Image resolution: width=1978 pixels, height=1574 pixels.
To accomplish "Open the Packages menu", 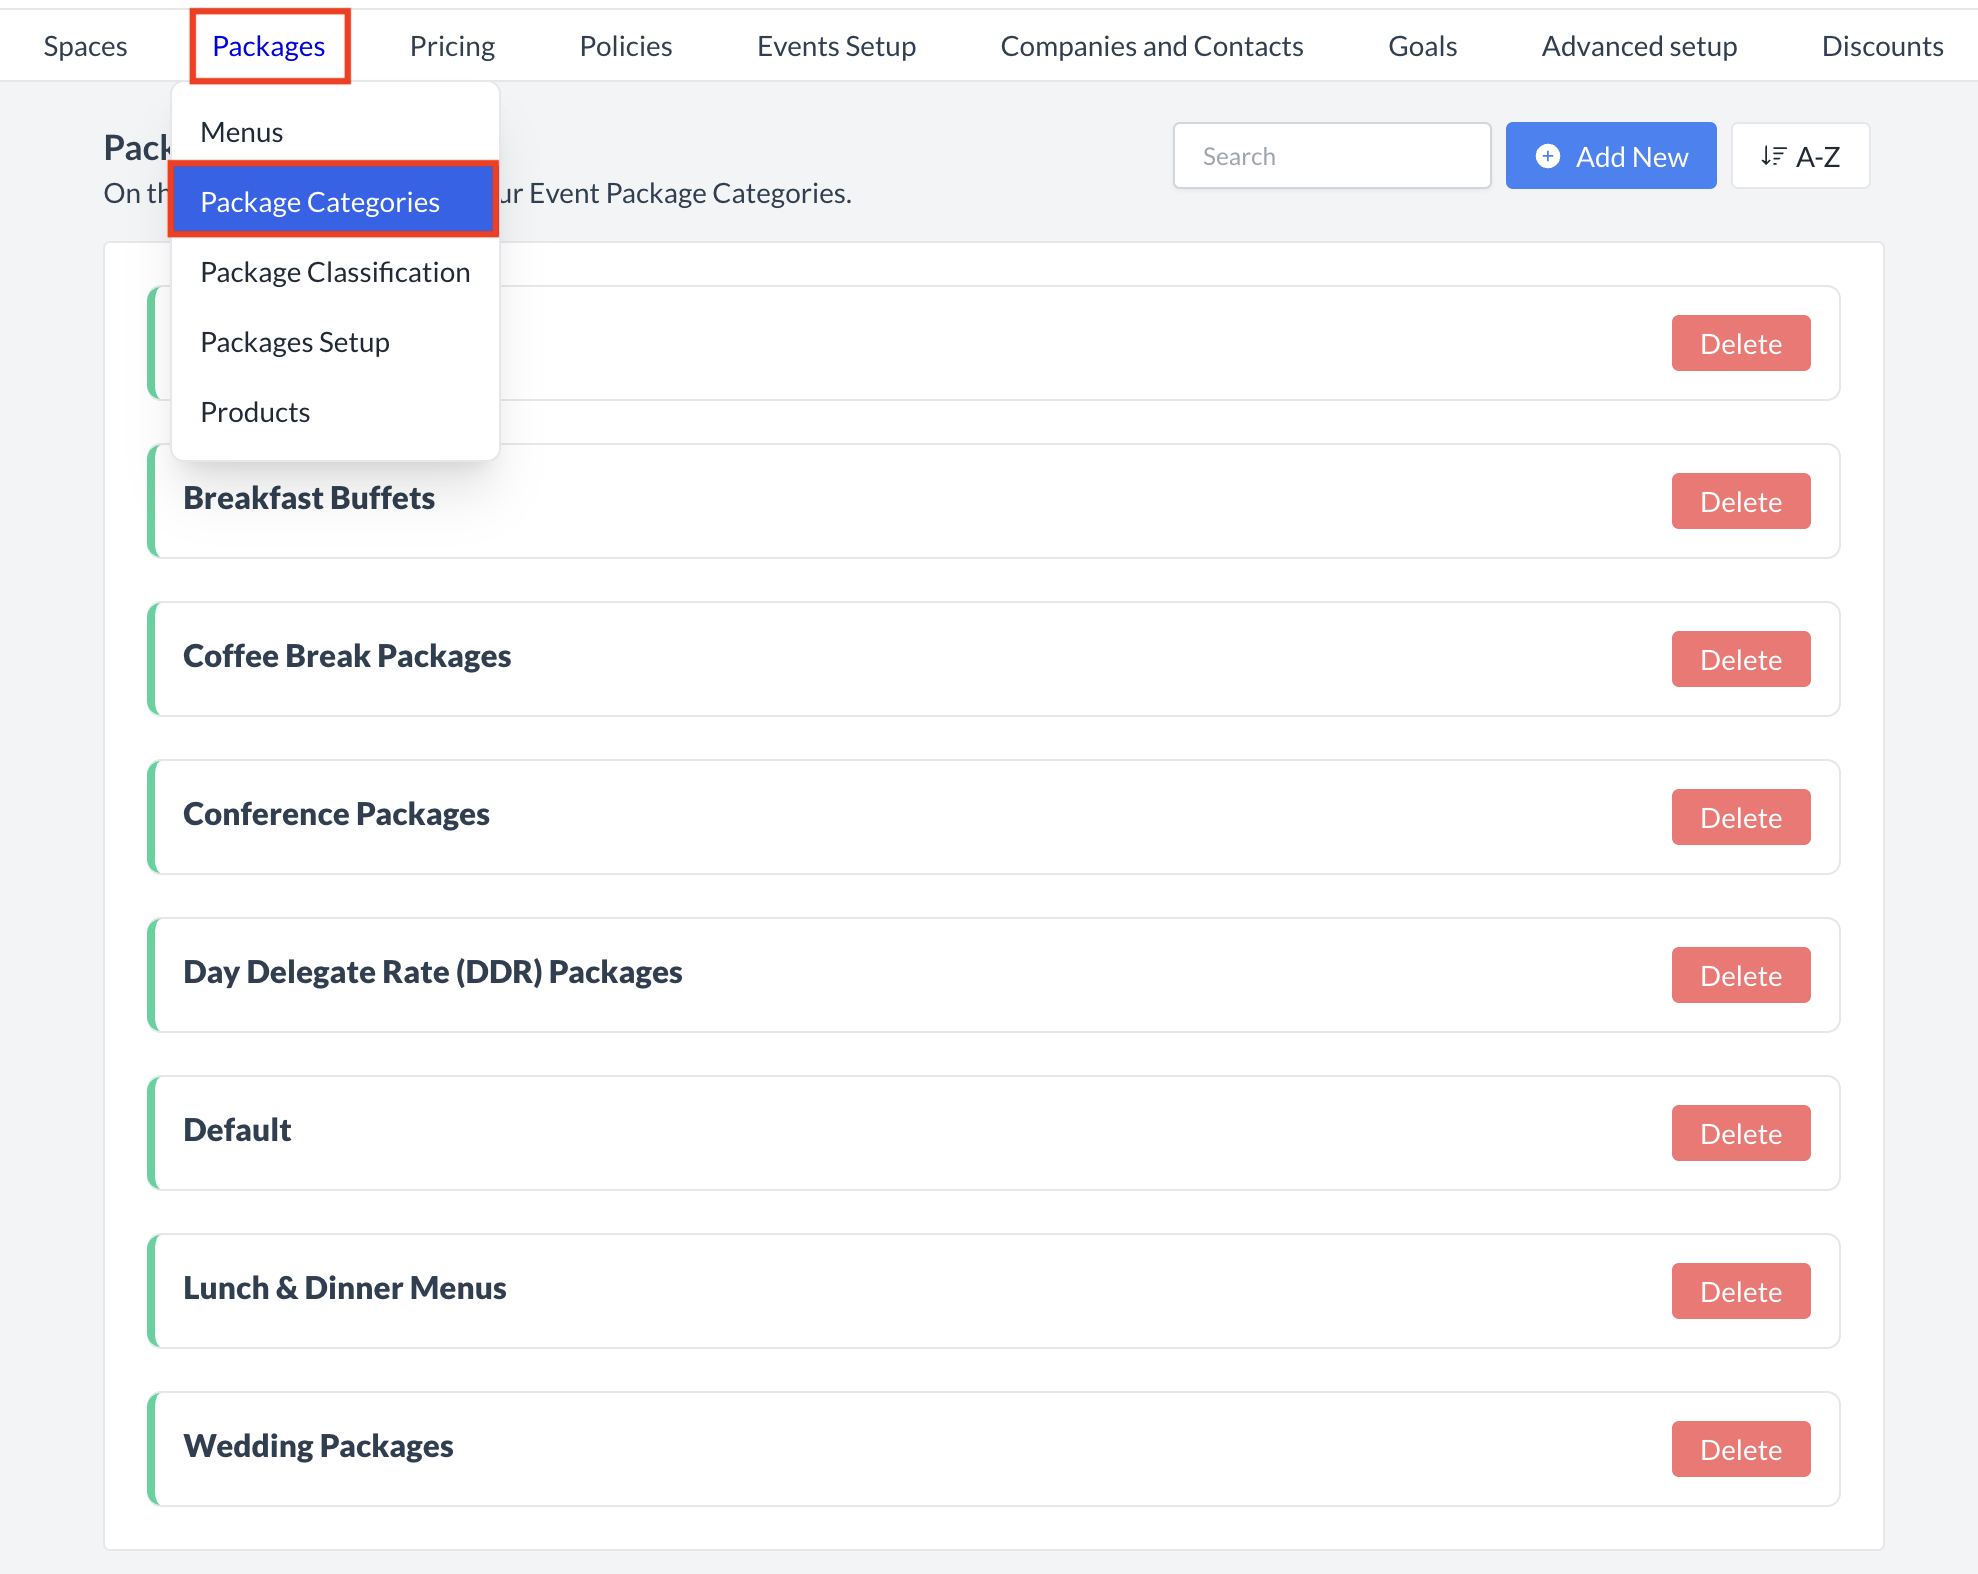I will [268, 45].
